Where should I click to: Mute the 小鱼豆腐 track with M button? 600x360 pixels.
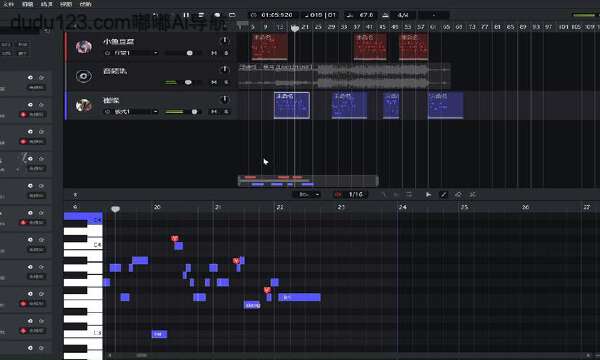pos(214,53)
